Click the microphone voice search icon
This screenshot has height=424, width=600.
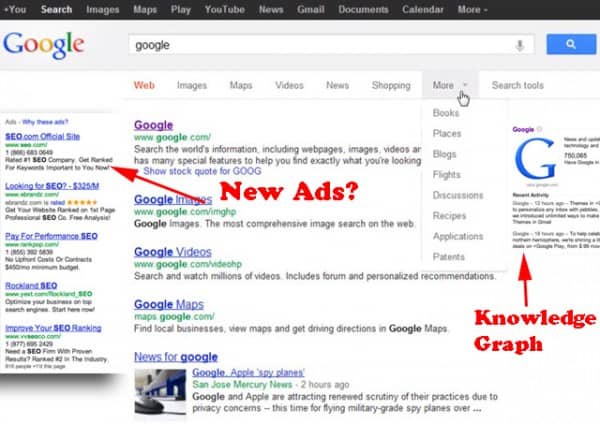pyautogui.click(x=520, y=46)
